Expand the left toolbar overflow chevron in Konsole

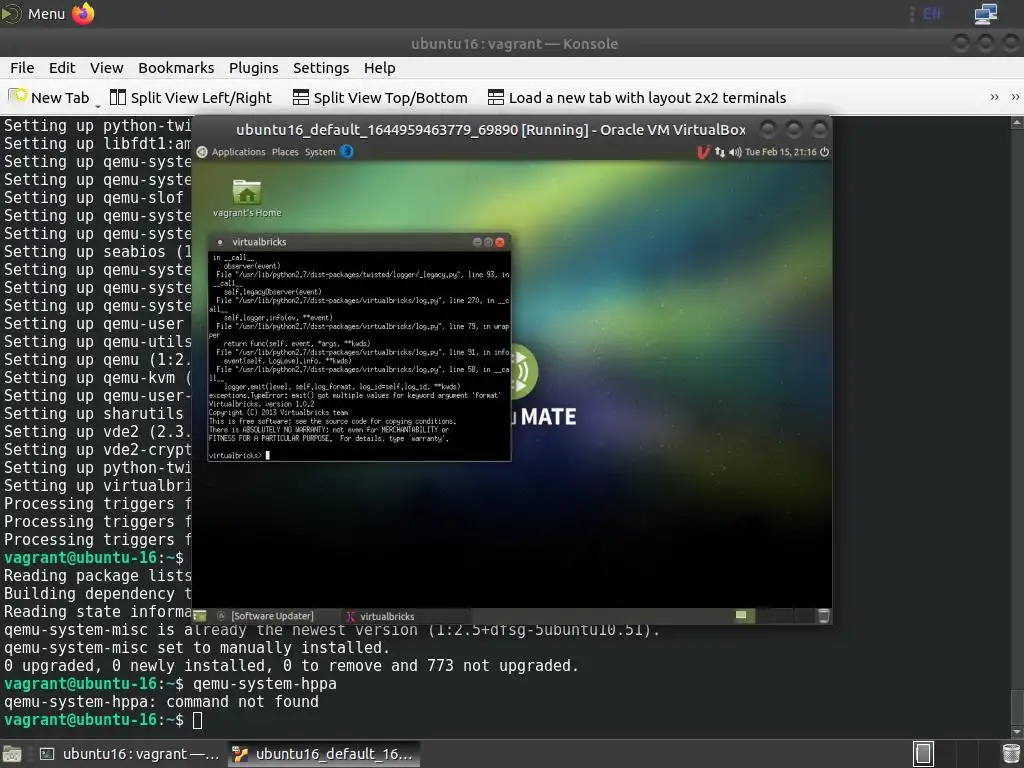click(994, 97)
